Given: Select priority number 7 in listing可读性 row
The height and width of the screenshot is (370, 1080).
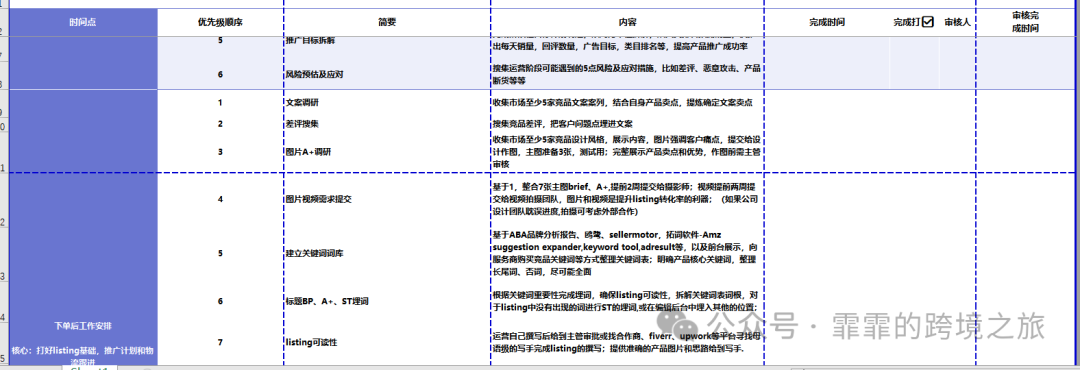Looking at the screenshot, I should pos(220,342).
